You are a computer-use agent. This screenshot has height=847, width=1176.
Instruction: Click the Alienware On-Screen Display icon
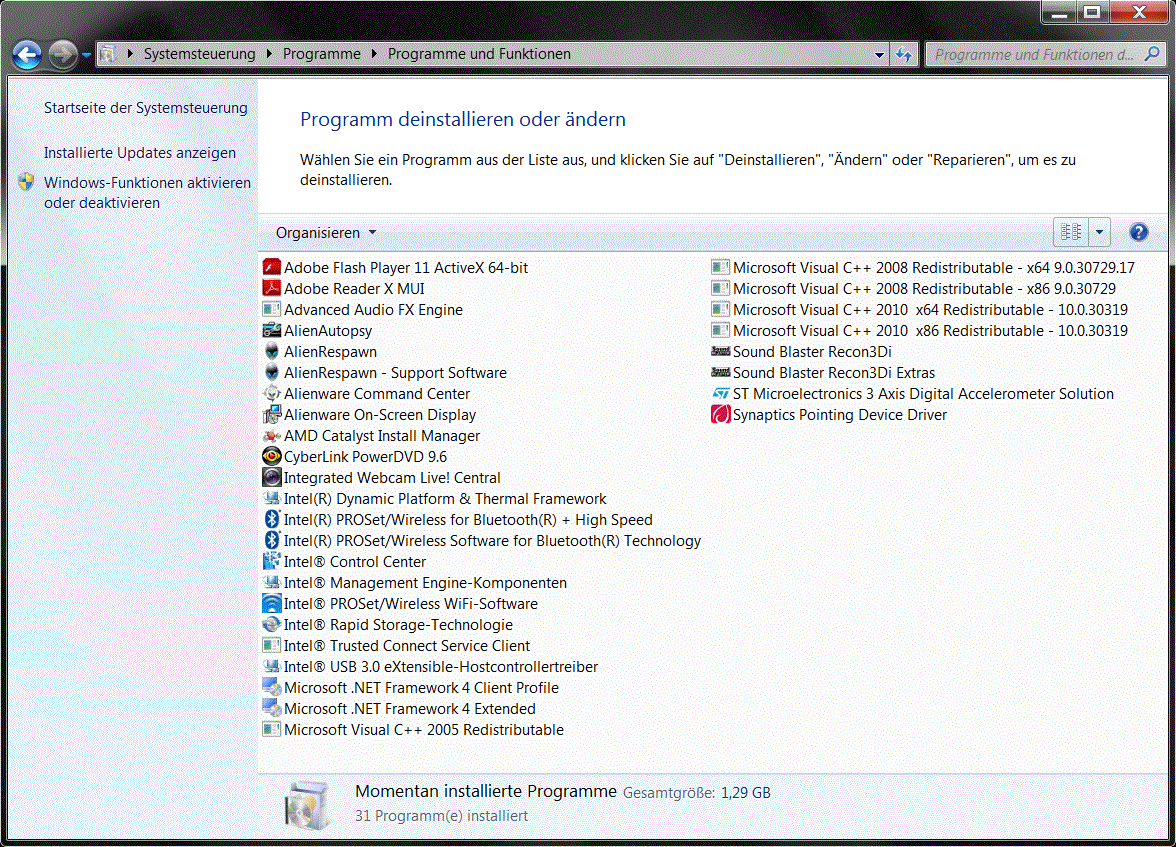(x=272, y=414)
